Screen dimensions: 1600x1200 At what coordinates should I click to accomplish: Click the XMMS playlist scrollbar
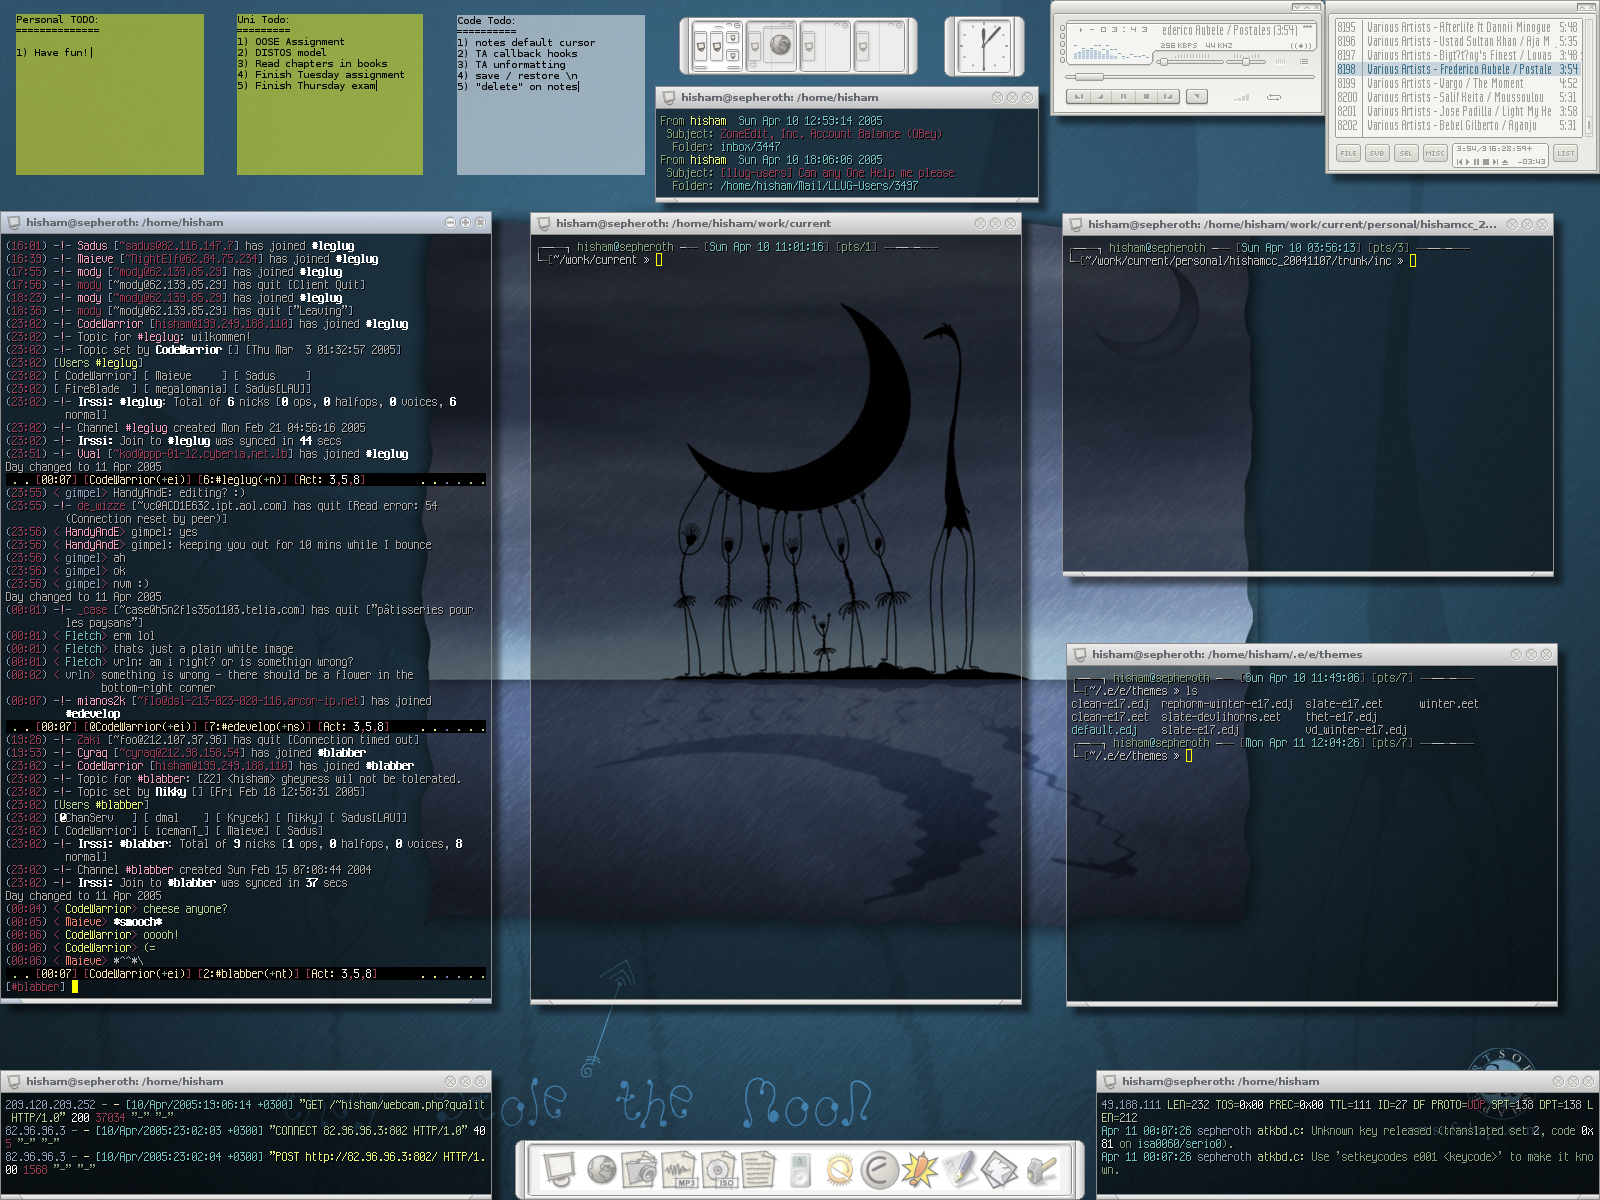[x=1587, y=76]
